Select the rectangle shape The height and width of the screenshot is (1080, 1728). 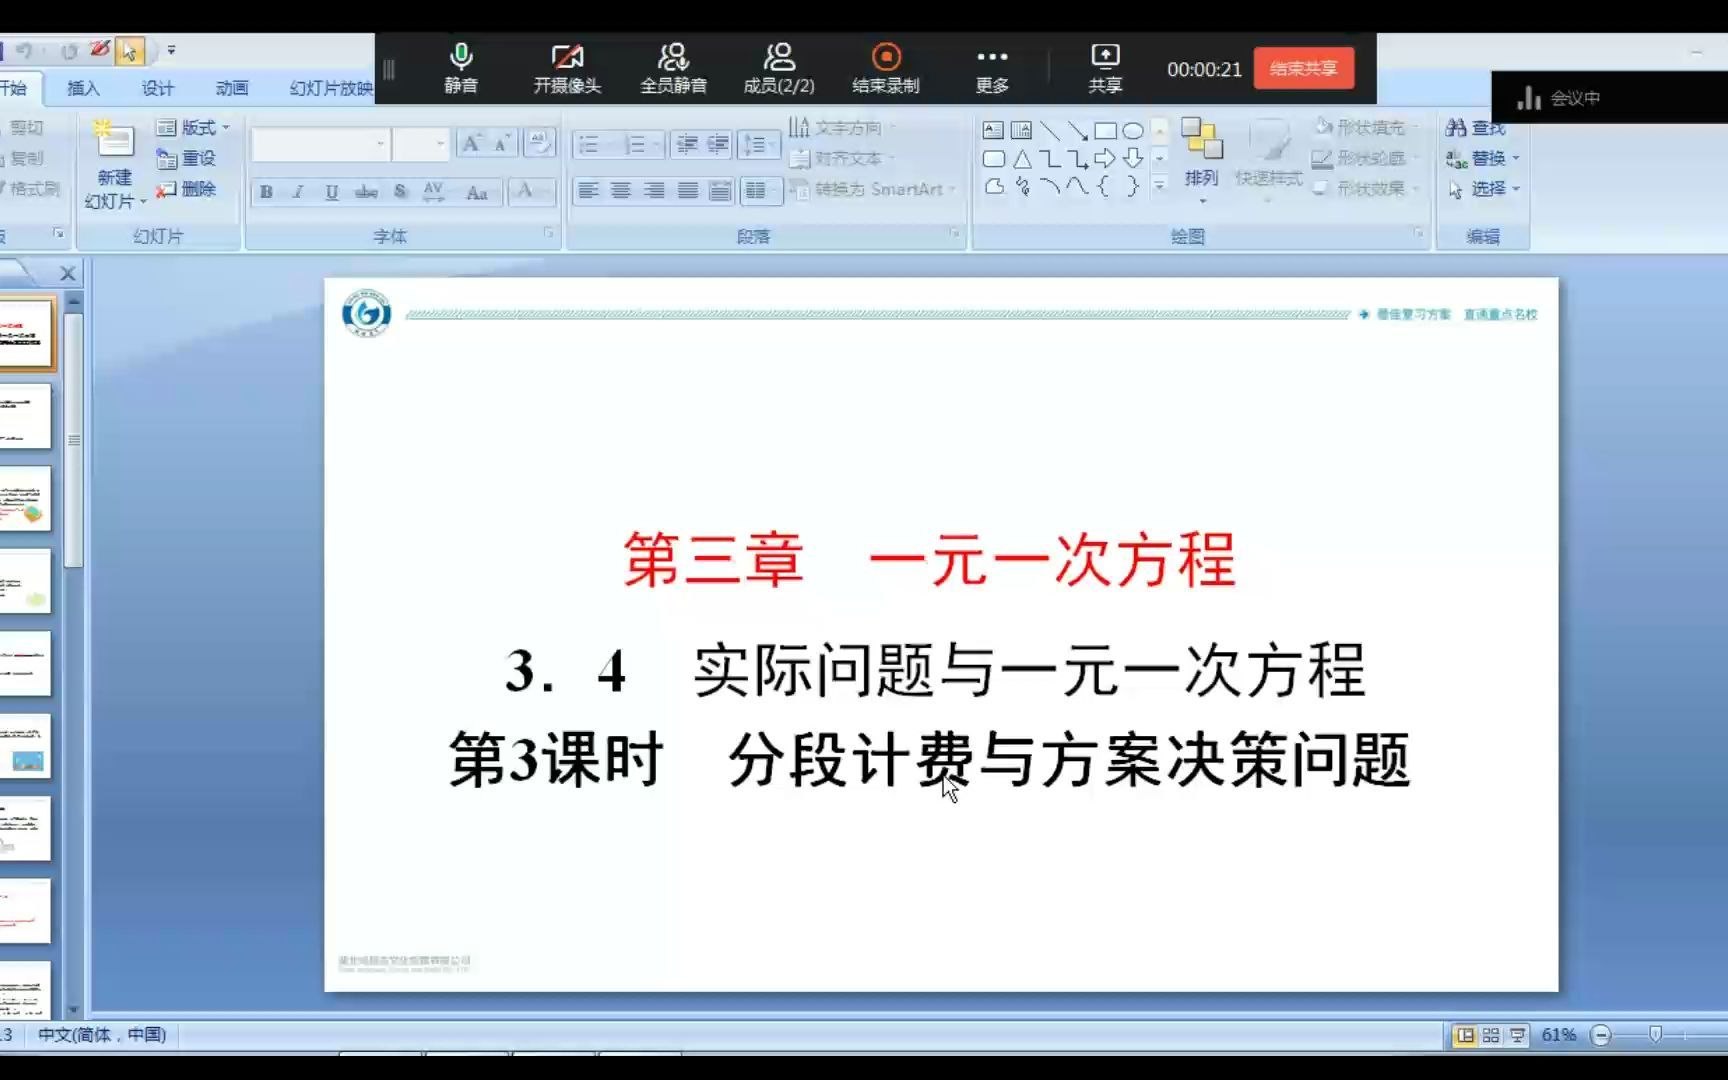point(1105,130)
